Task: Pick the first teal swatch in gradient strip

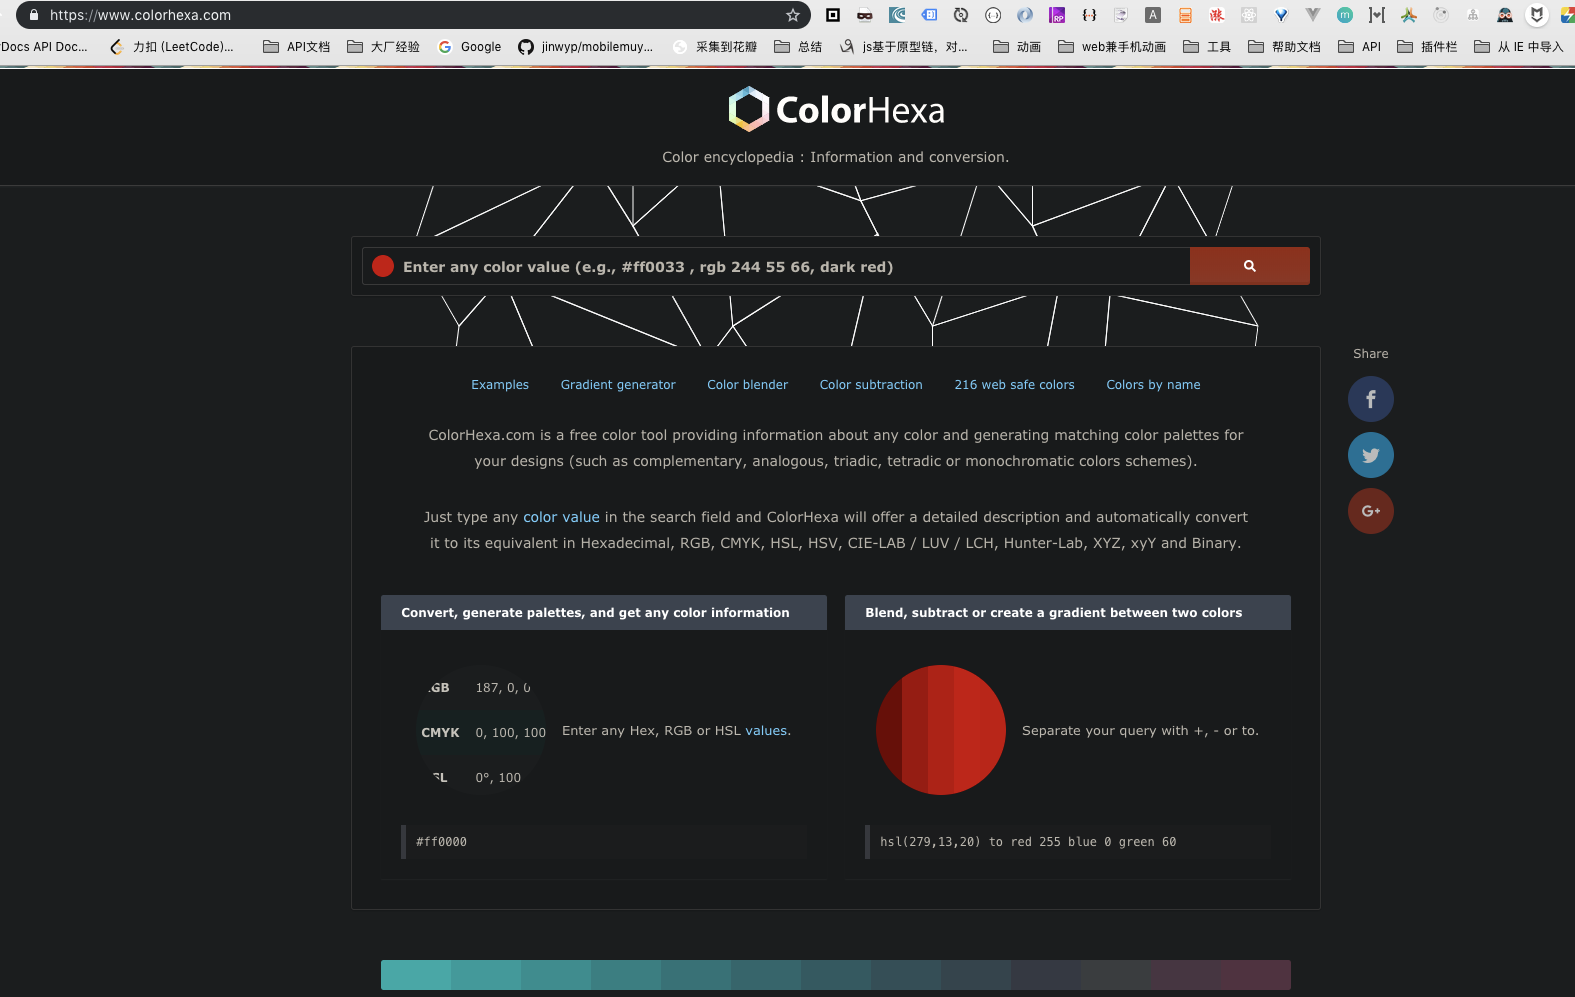Action: point(416,975)
